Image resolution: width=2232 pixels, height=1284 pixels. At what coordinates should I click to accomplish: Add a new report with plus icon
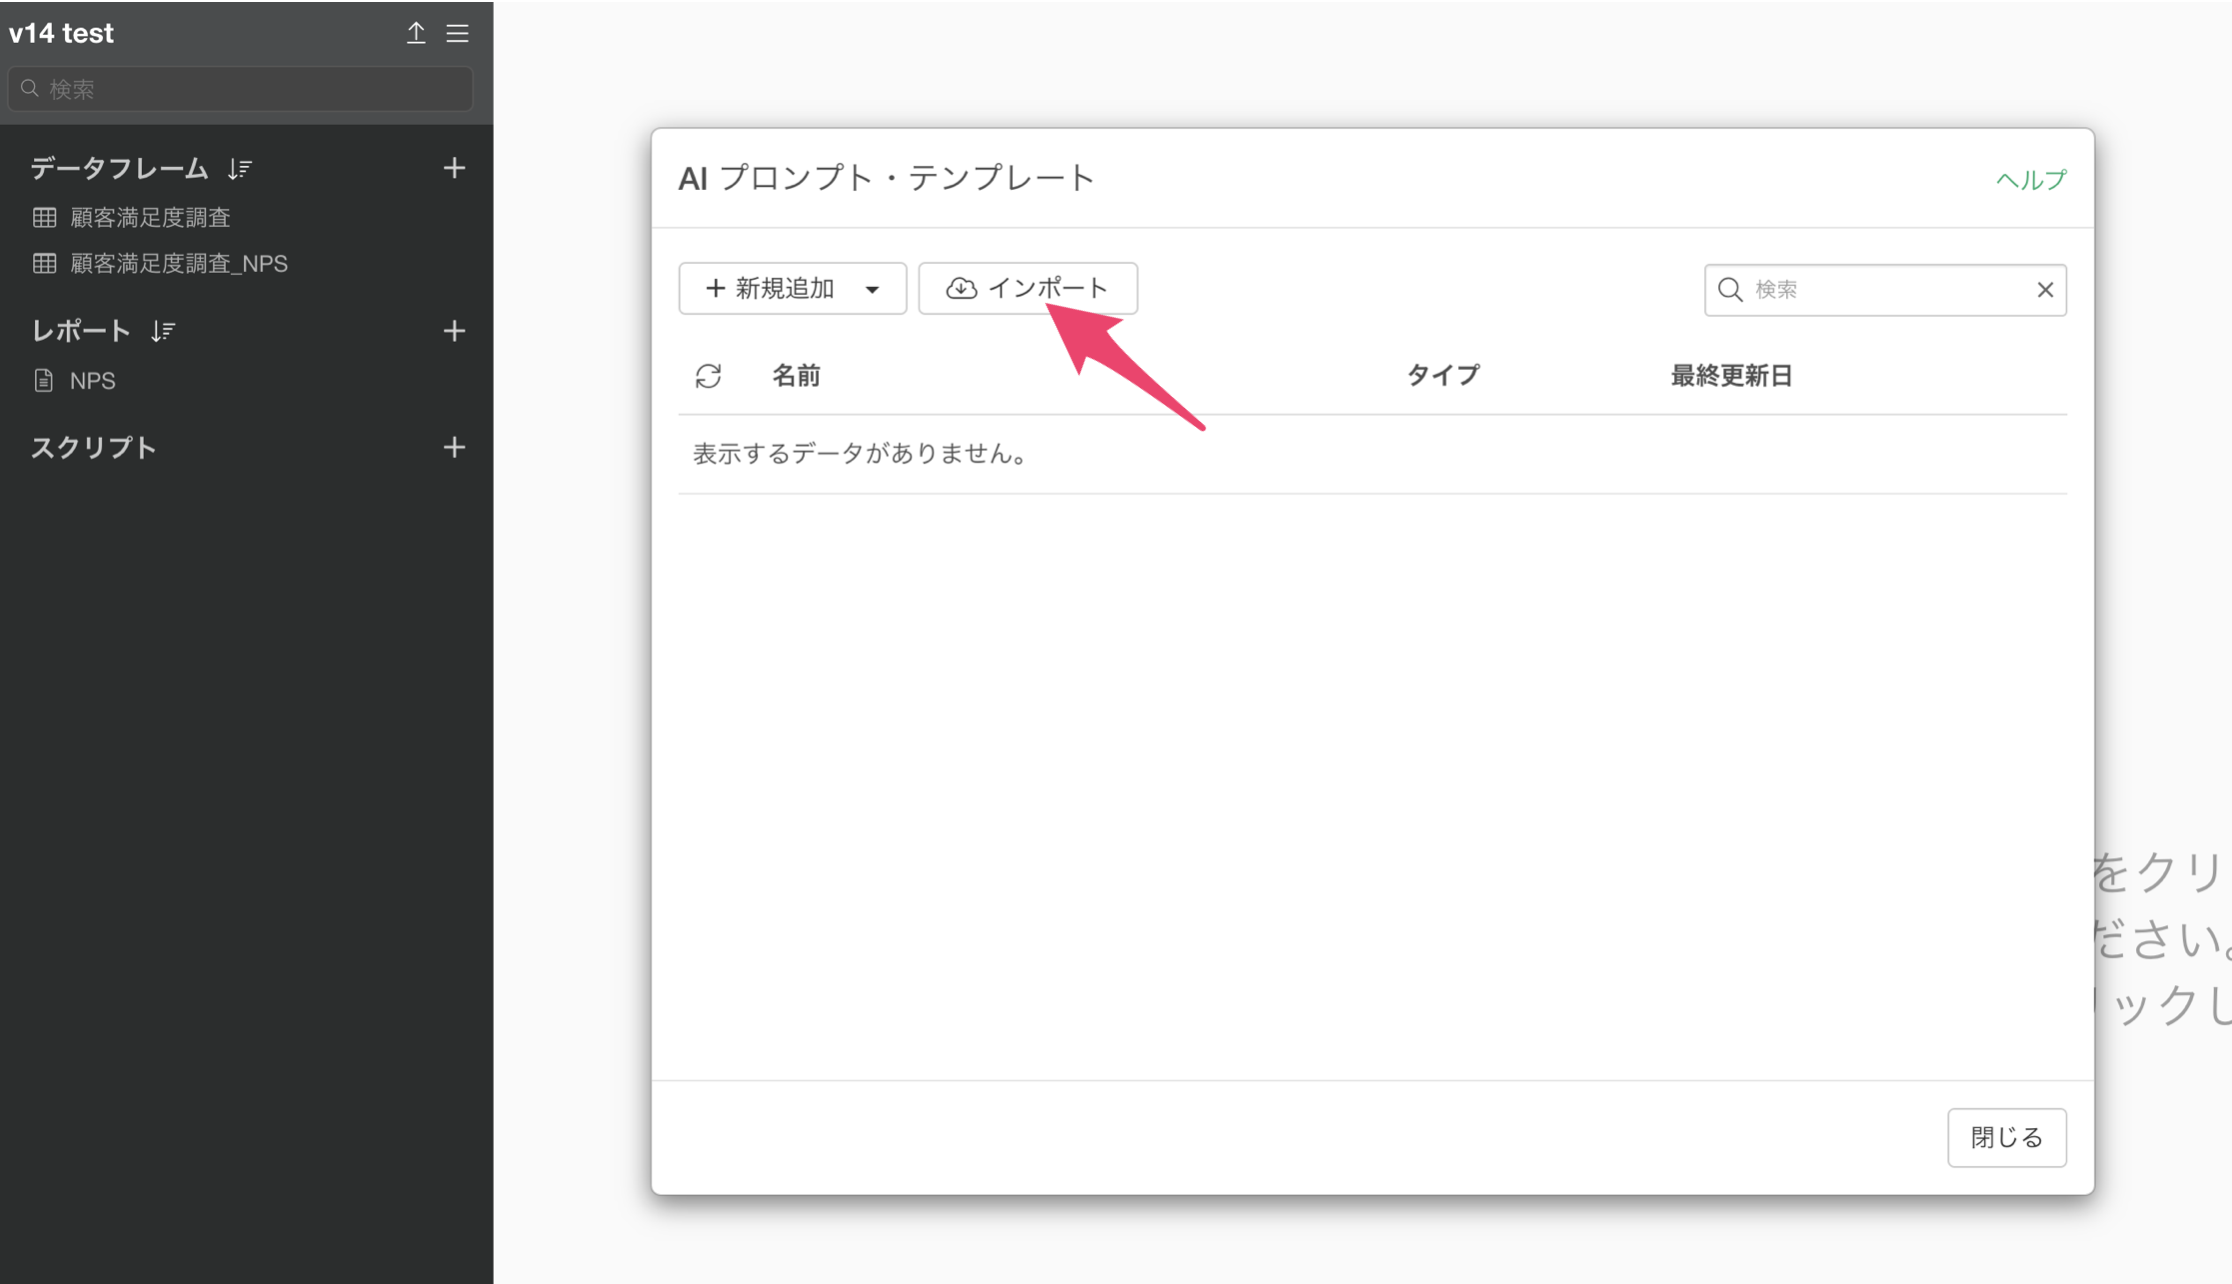(454, 331)
